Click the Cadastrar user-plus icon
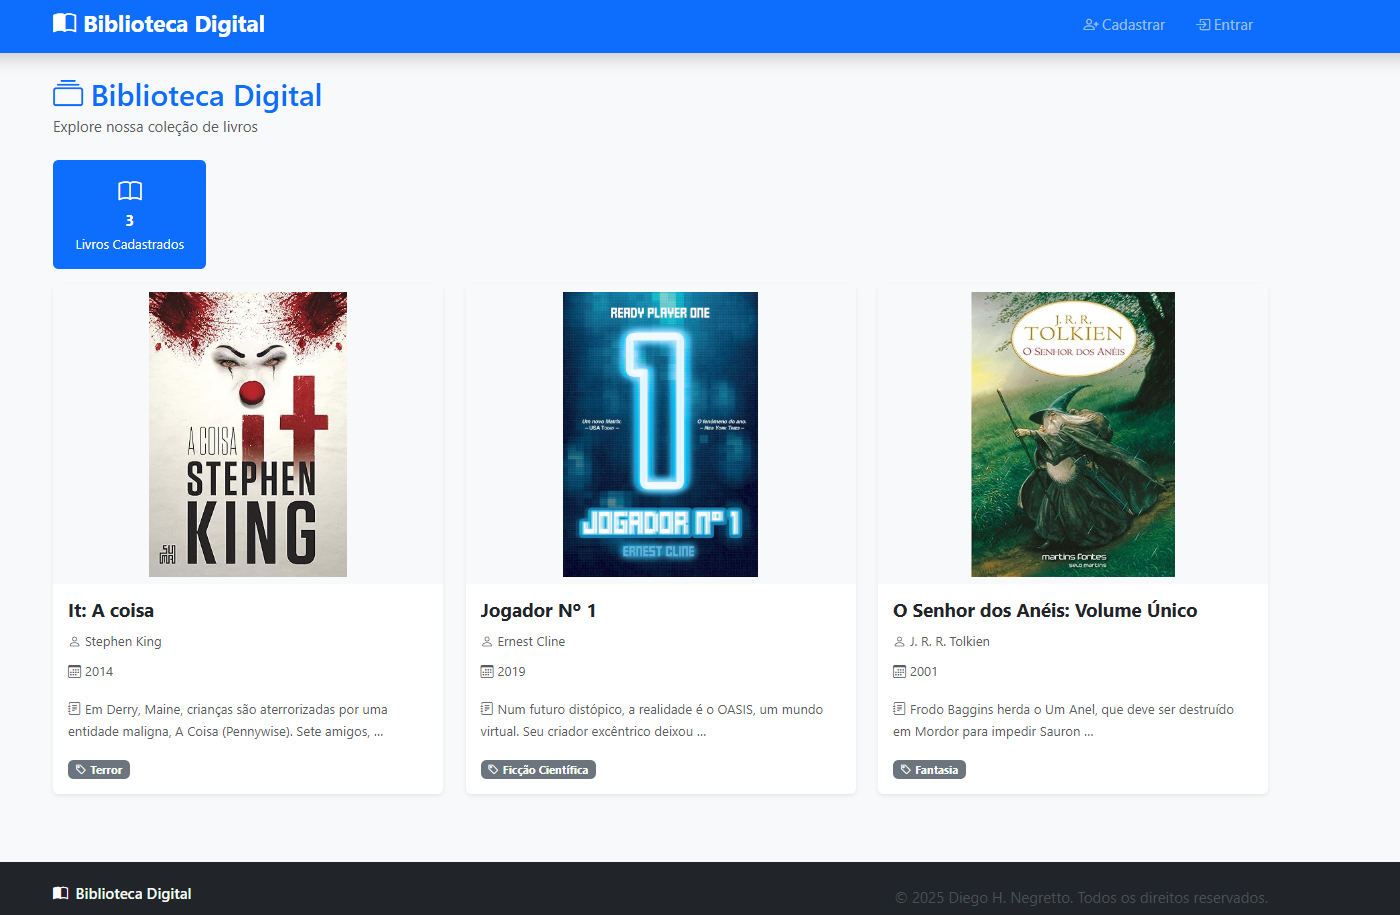The width and height of the screenshot is (1400, 915). coord(1091,25)
